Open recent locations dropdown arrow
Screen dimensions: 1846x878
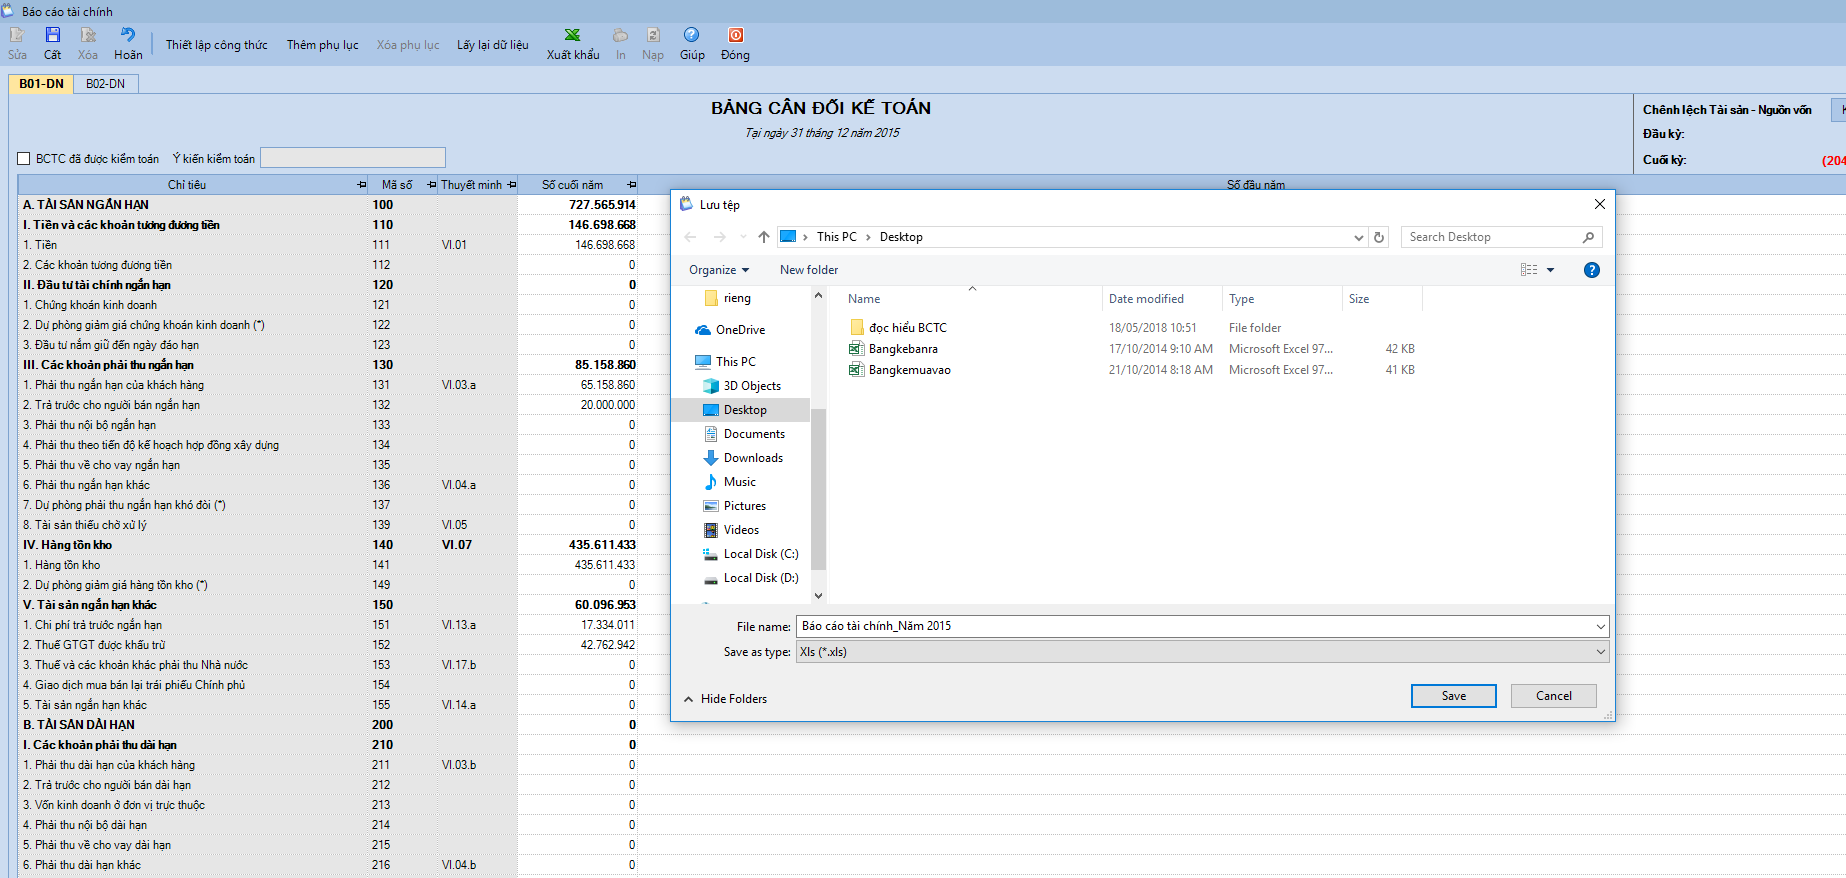pyautogui.click(x=743, y=237)
